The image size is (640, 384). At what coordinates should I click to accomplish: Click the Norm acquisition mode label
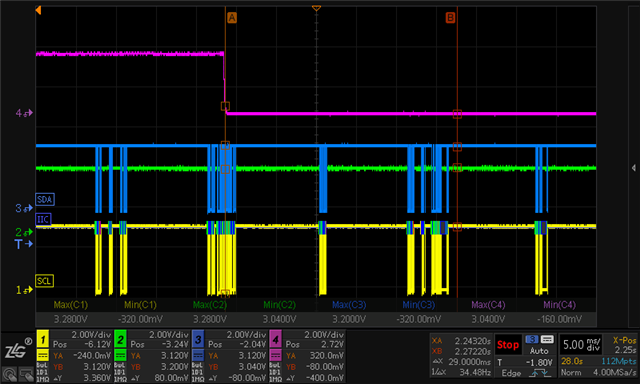pos(571,373)
